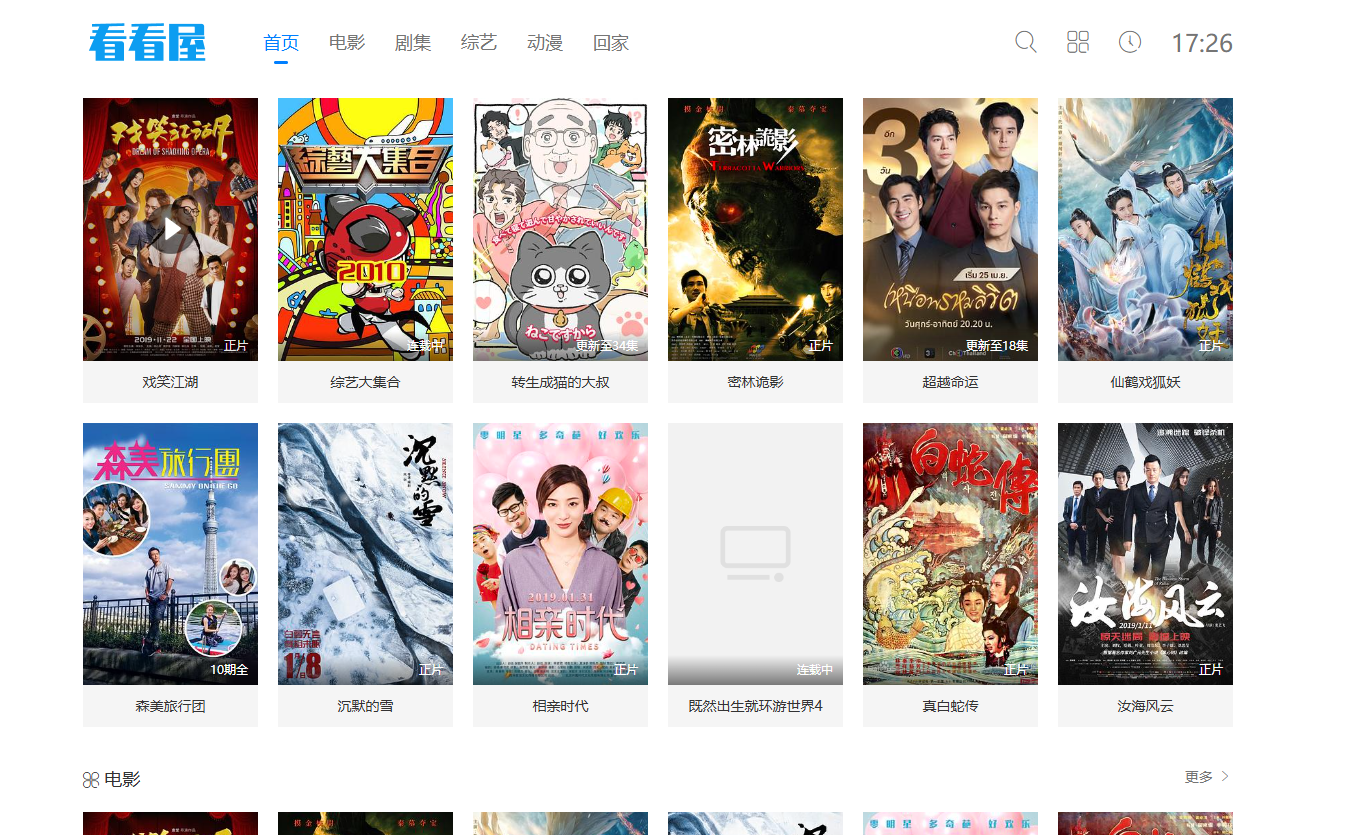The height and width of the screenshot is (835, 1370).
Task: Click the 连载中 badge on placeholder poster
Action: pos(815,670)
